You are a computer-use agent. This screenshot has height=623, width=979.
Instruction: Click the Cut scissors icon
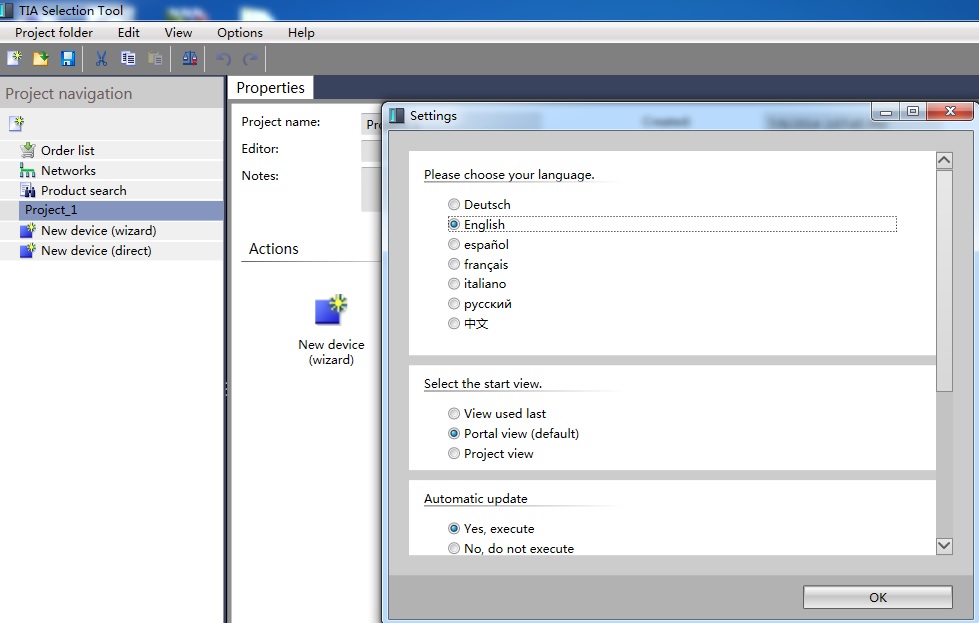click(x=101, y=59)
